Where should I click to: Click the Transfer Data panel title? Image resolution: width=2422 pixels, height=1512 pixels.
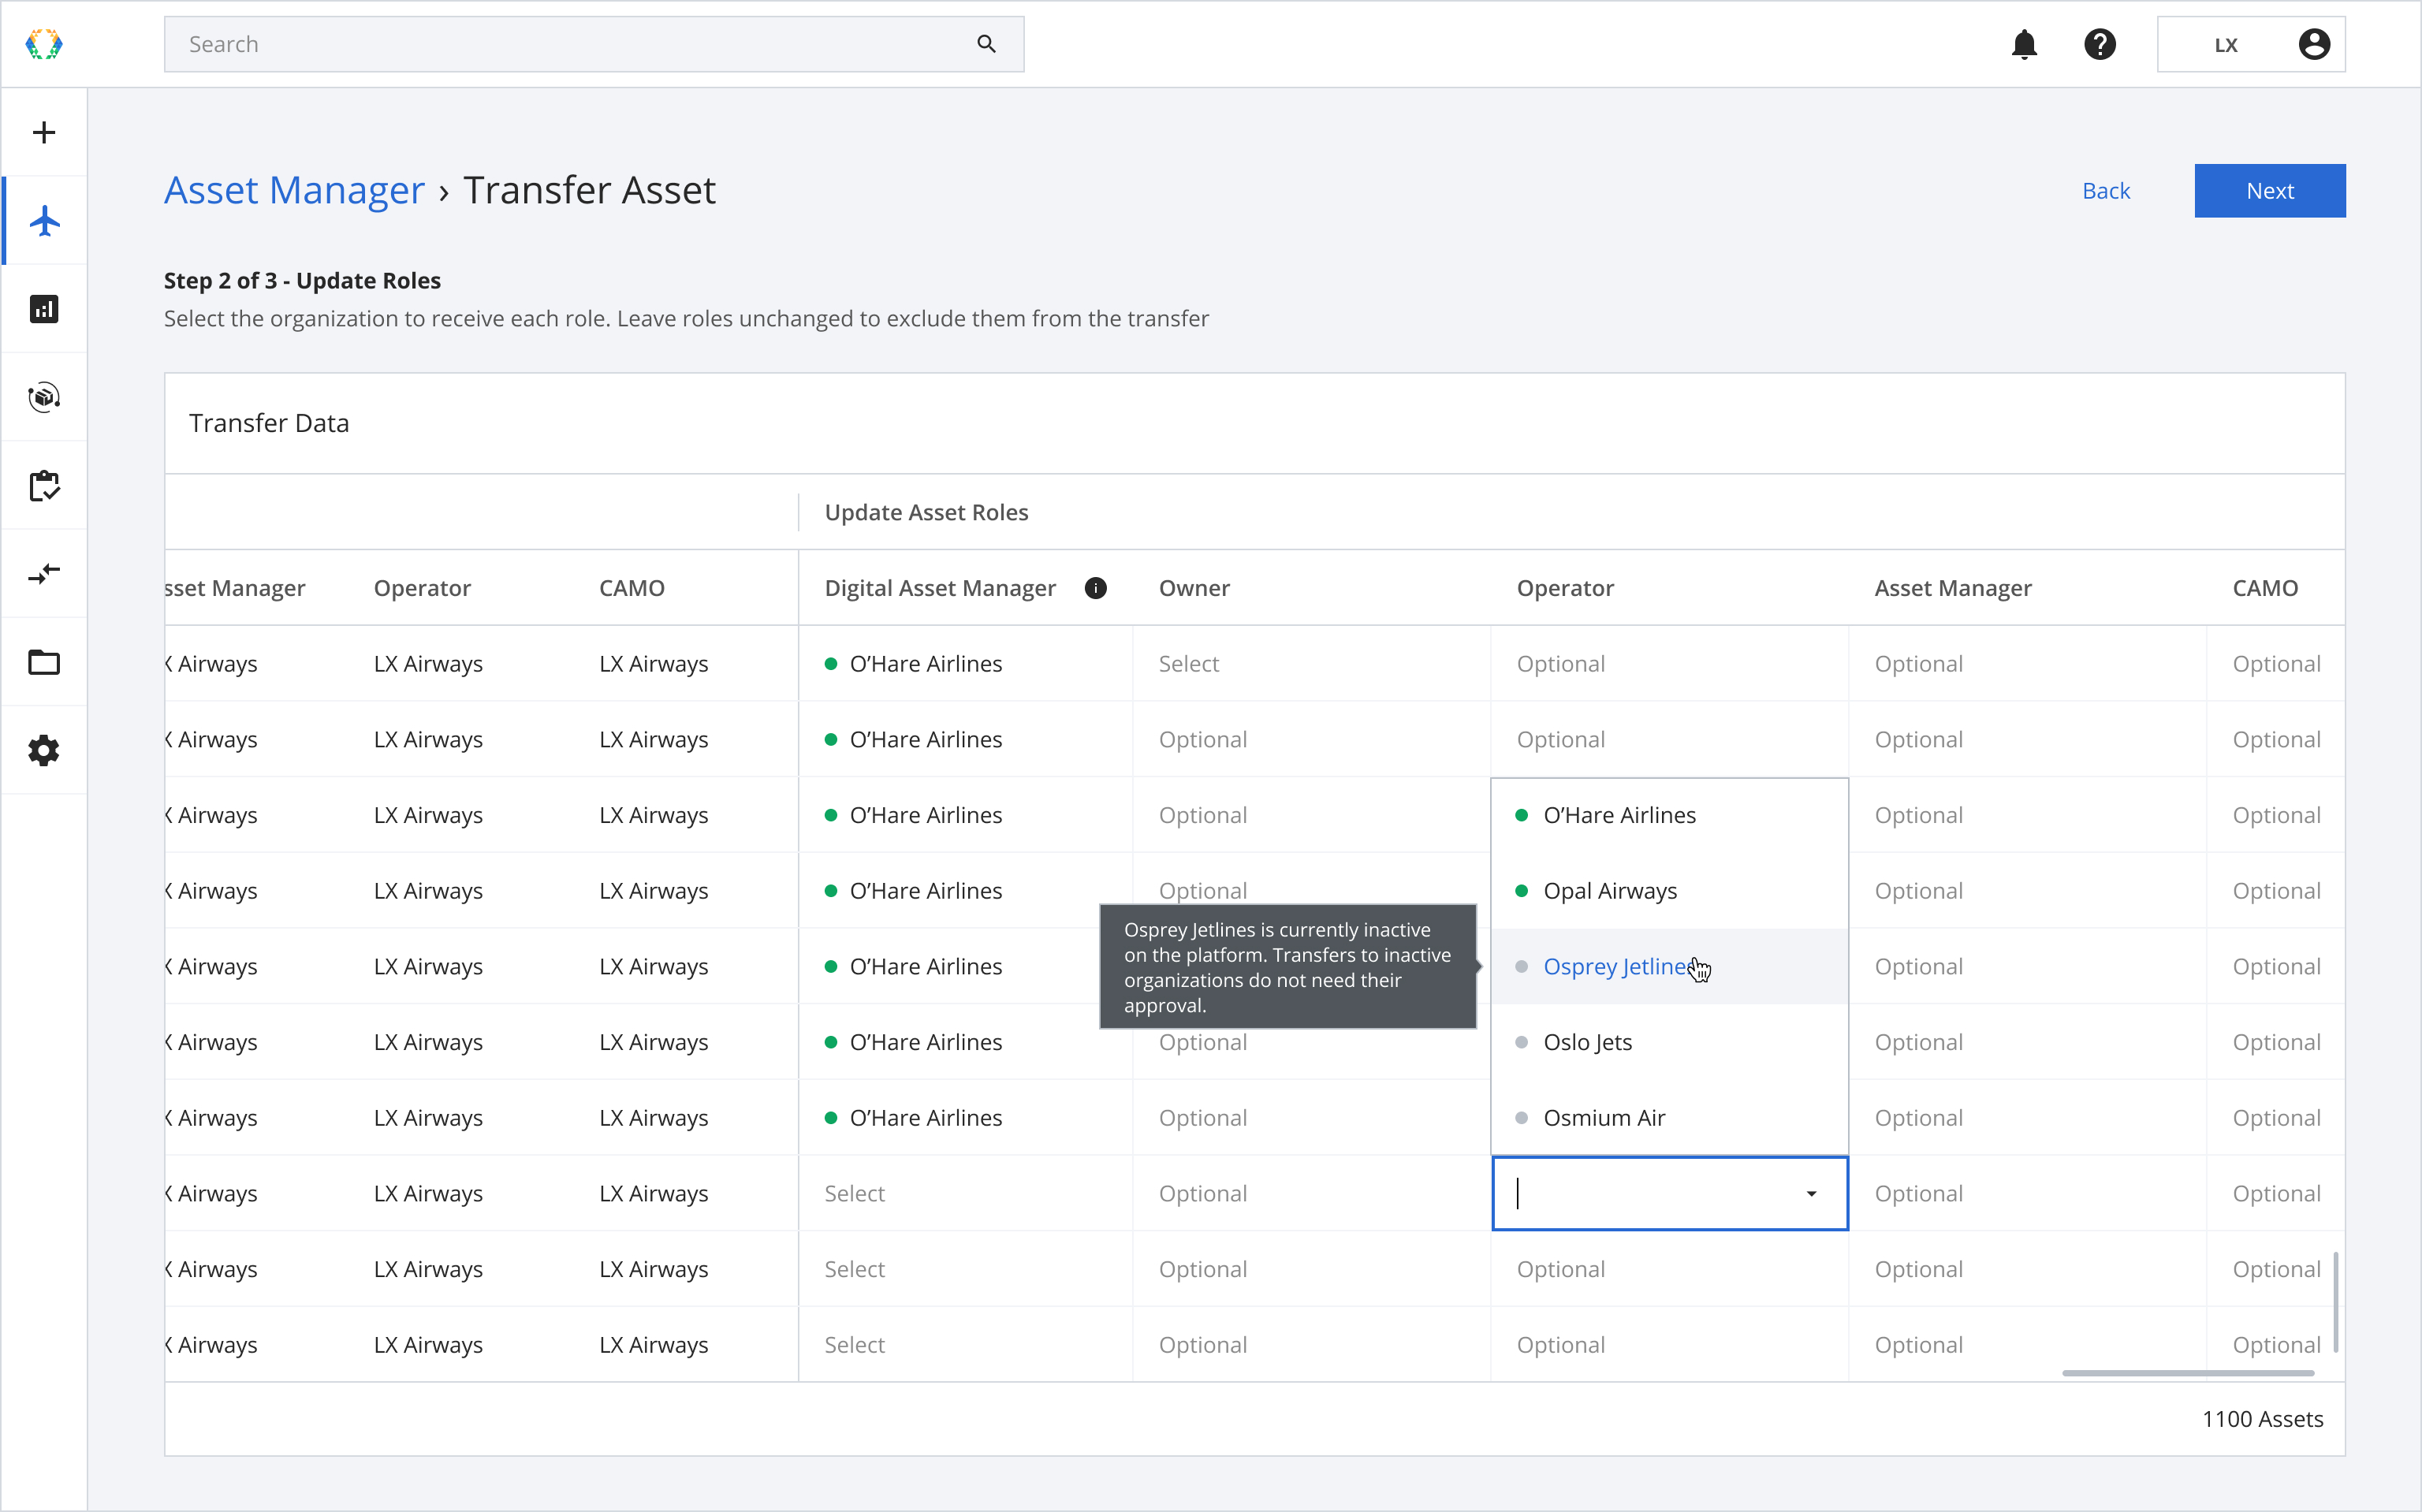coord(269,423)
